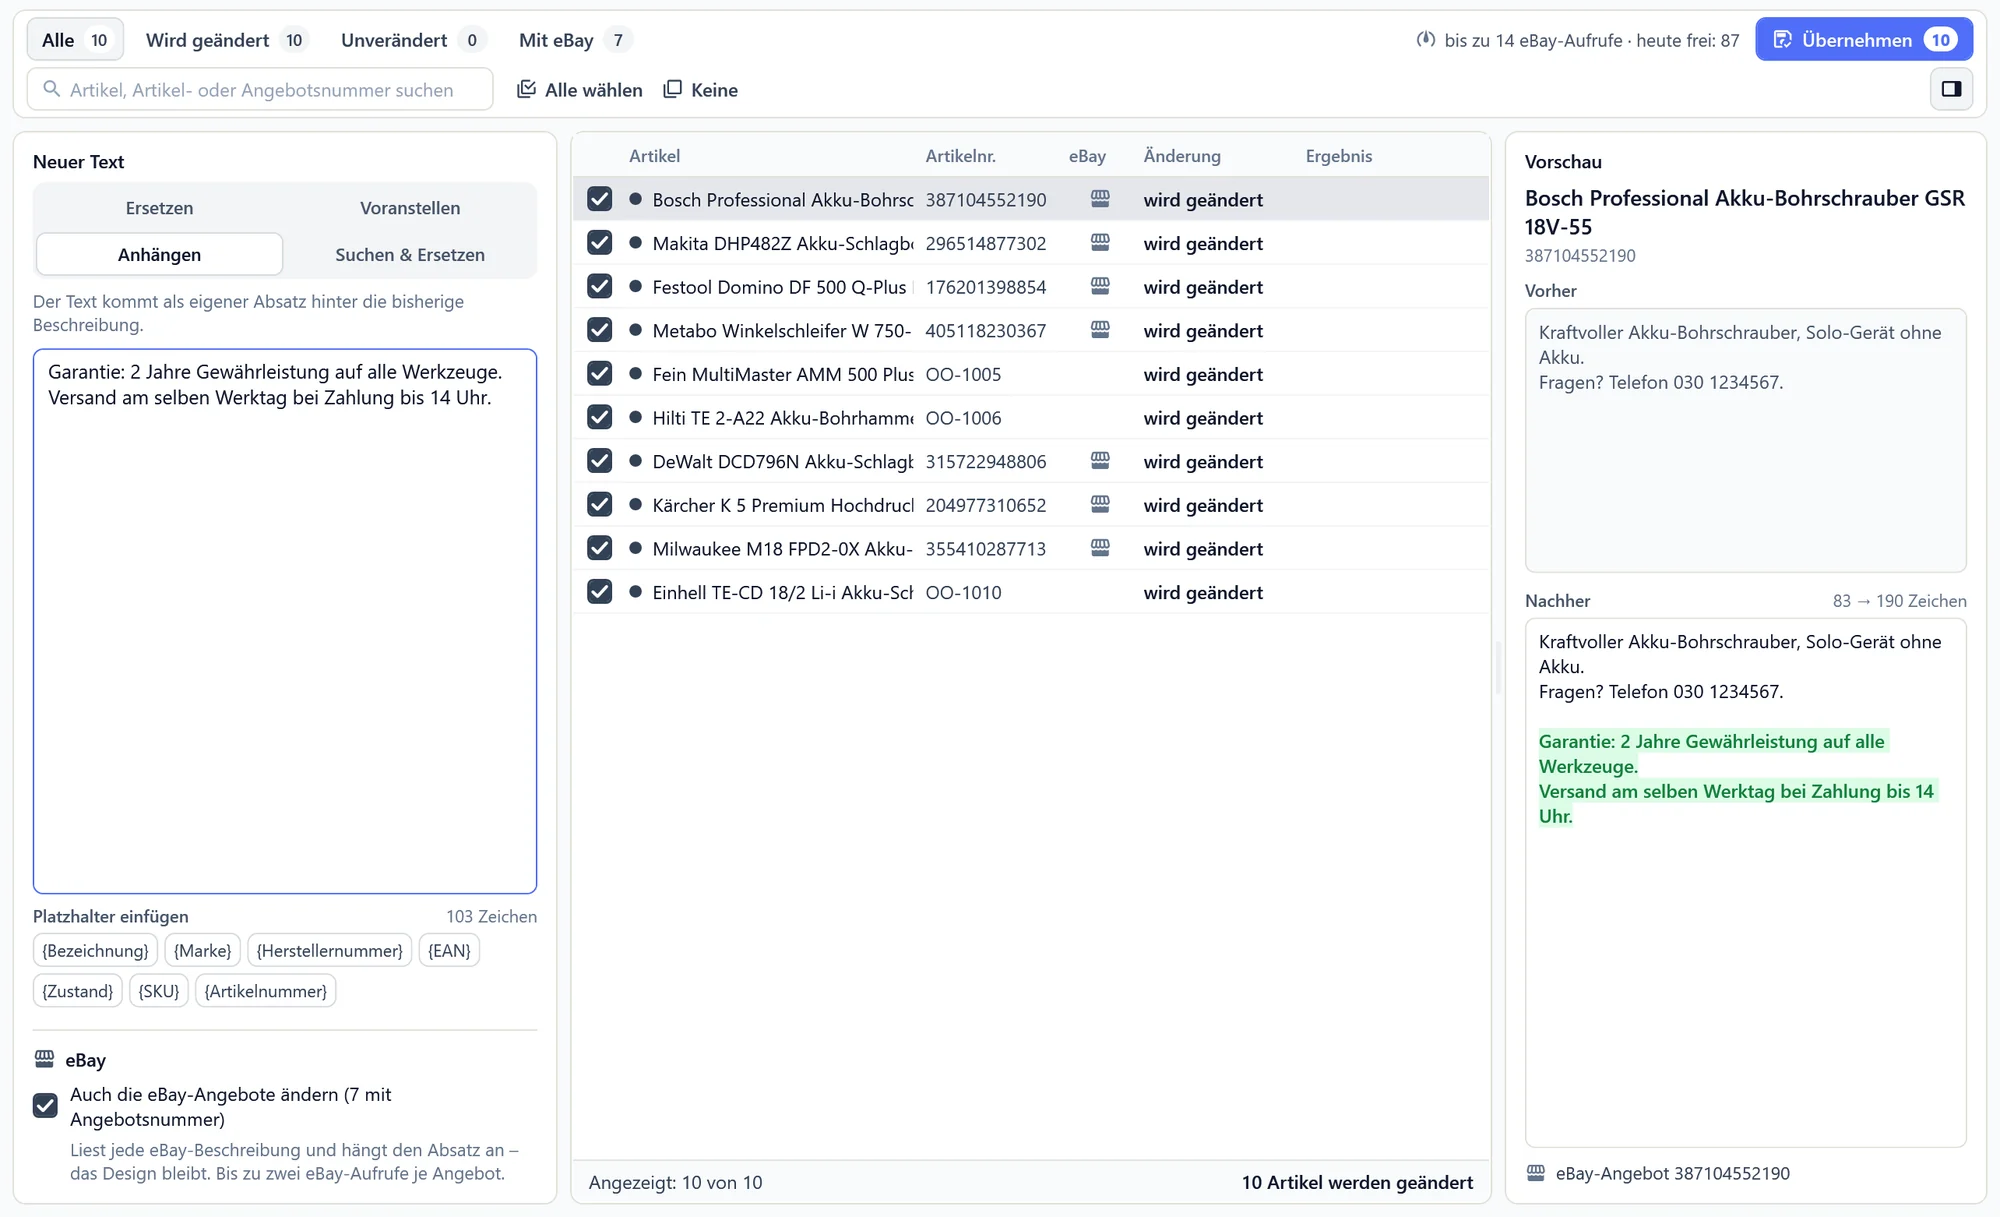Insert the {Herstellernummer} placeholder
The height and width of the screenshot is (1217, 2000).
click(329, 951)
